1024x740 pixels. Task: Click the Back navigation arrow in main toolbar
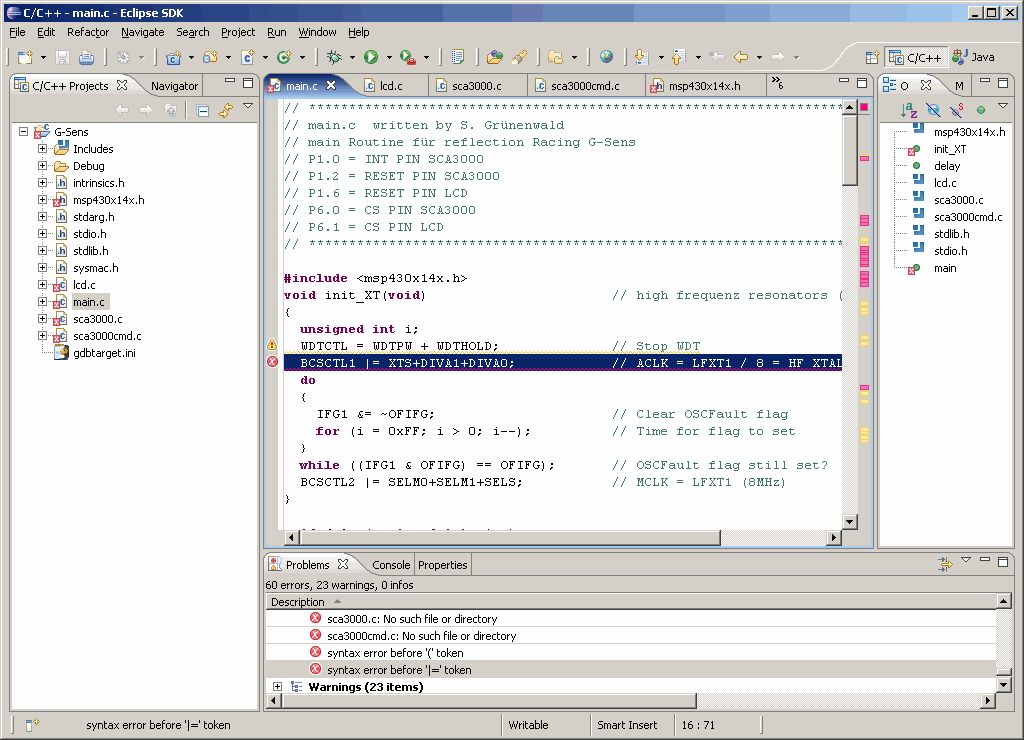pyautogui.click(x=741, y=57)
